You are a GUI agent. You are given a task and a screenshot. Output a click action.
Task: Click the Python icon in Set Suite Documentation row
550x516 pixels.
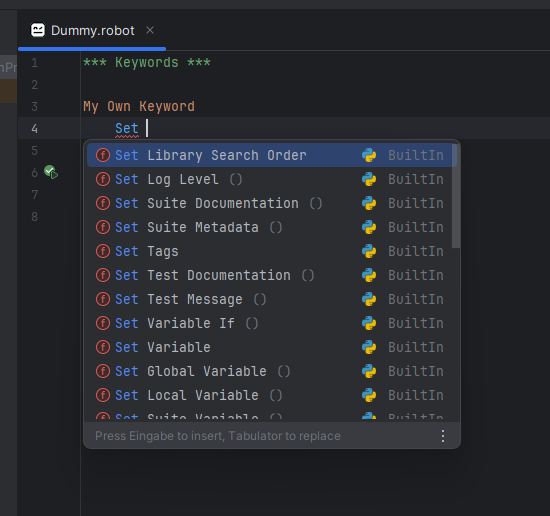coord(369,203)
